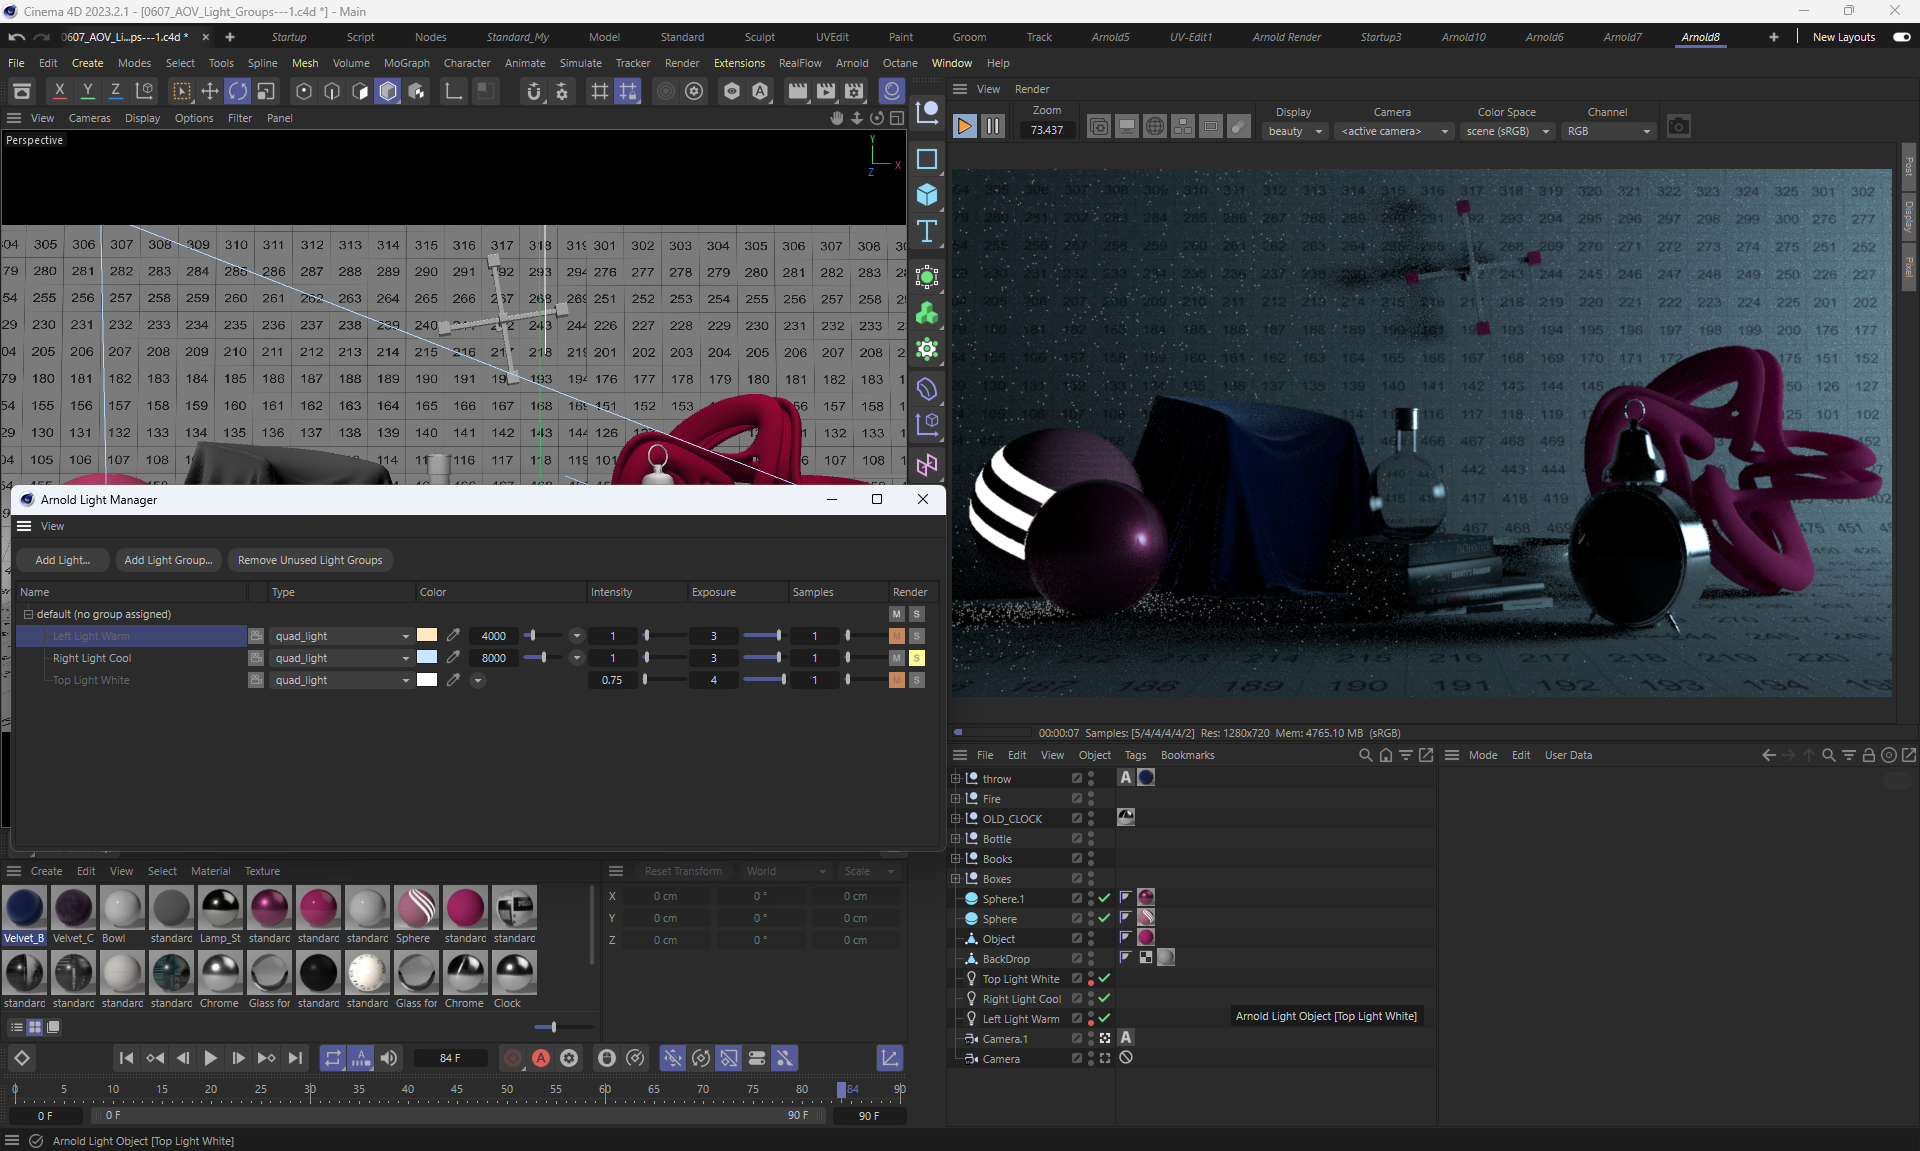Viewport: 1920px width, 1151px height.
Task: Expand the OLD_CLOCK object in hierarchy
Action: [x=955, y=819]
